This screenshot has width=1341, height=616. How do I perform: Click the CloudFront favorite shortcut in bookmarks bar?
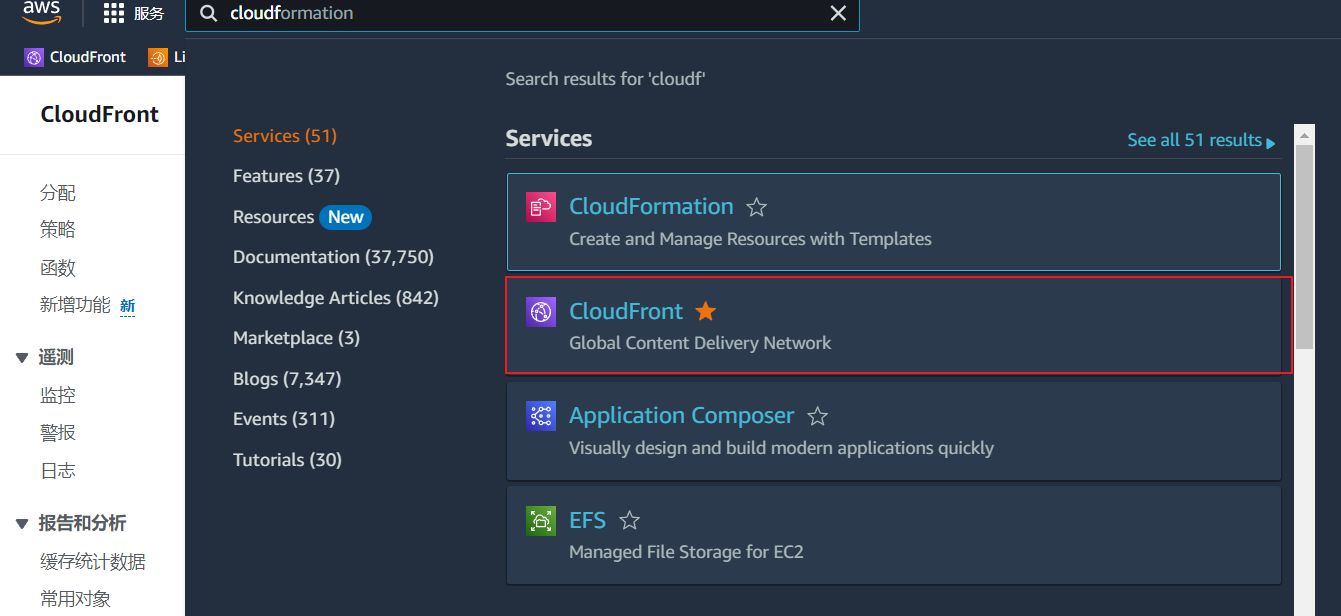[x=76, y=57]
